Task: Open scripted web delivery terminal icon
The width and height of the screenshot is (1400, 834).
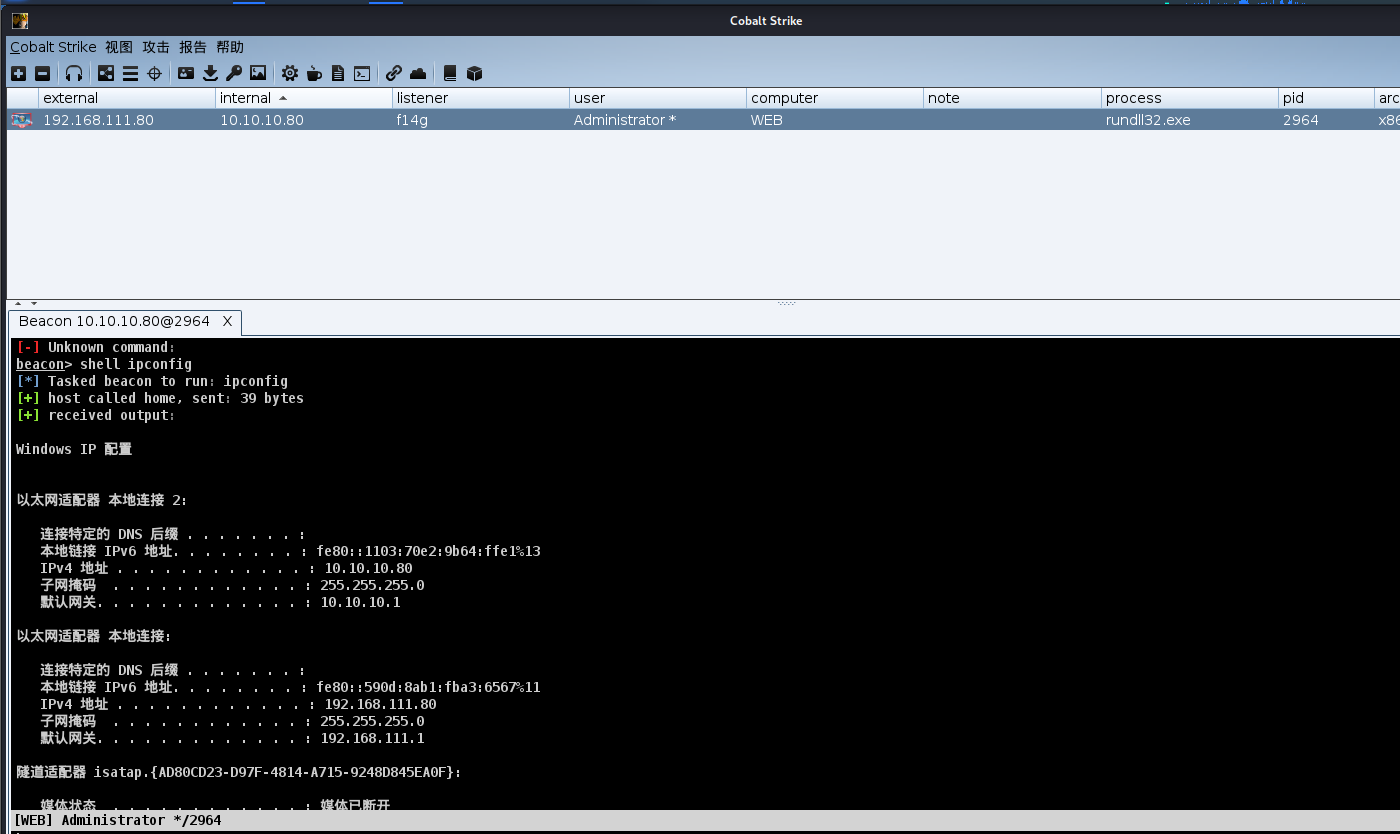Action: pyautogui.click(x=362, y=73)
